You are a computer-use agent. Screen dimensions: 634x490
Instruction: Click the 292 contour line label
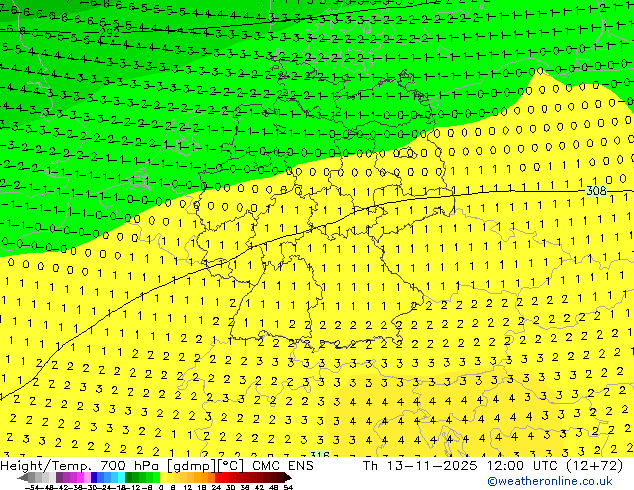[110, 33]
